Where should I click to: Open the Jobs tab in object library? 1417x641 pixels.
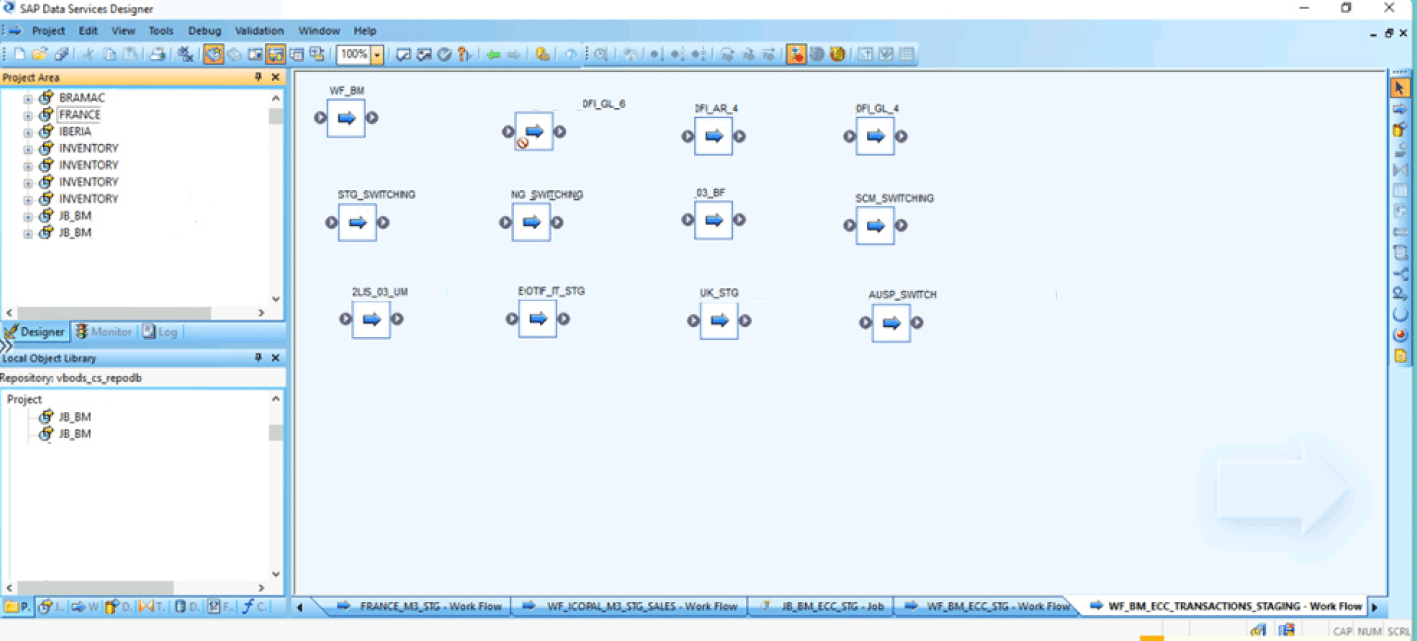click(50, 606)
